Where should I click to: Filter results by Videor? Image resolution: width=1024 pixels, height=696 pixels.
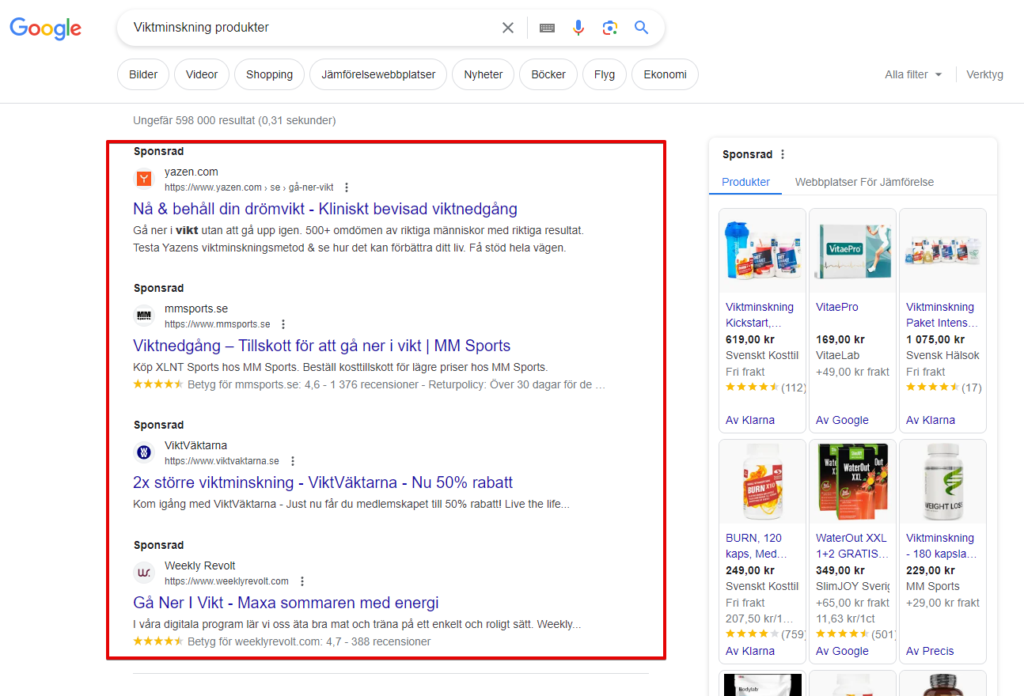point(201,74)
